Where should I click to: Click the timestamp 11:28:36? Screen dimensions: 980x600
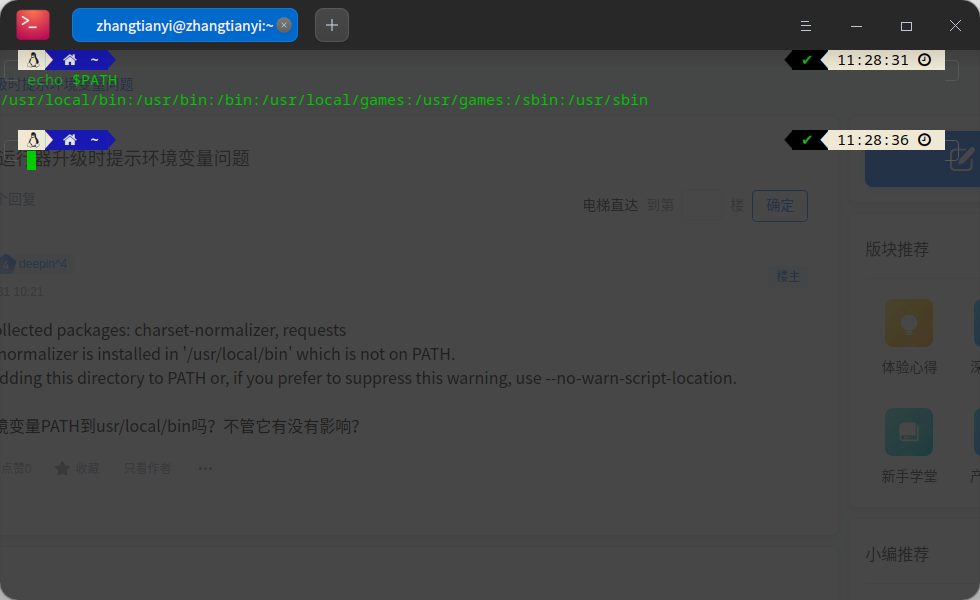point(872,140)
